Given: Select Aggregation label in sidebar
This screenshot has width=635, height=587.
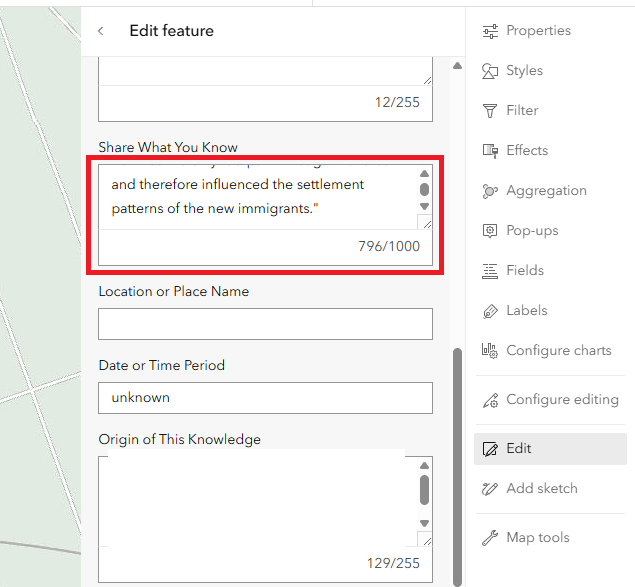Looking at the screenshot, I should tap(546, 191).
